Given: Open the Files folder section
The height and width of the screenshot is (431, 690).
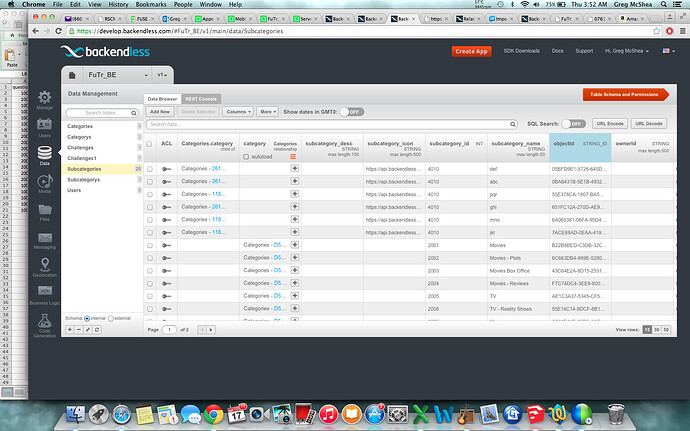Looking at the screenshot, I should pyautogui.click(x=44, y=212).
